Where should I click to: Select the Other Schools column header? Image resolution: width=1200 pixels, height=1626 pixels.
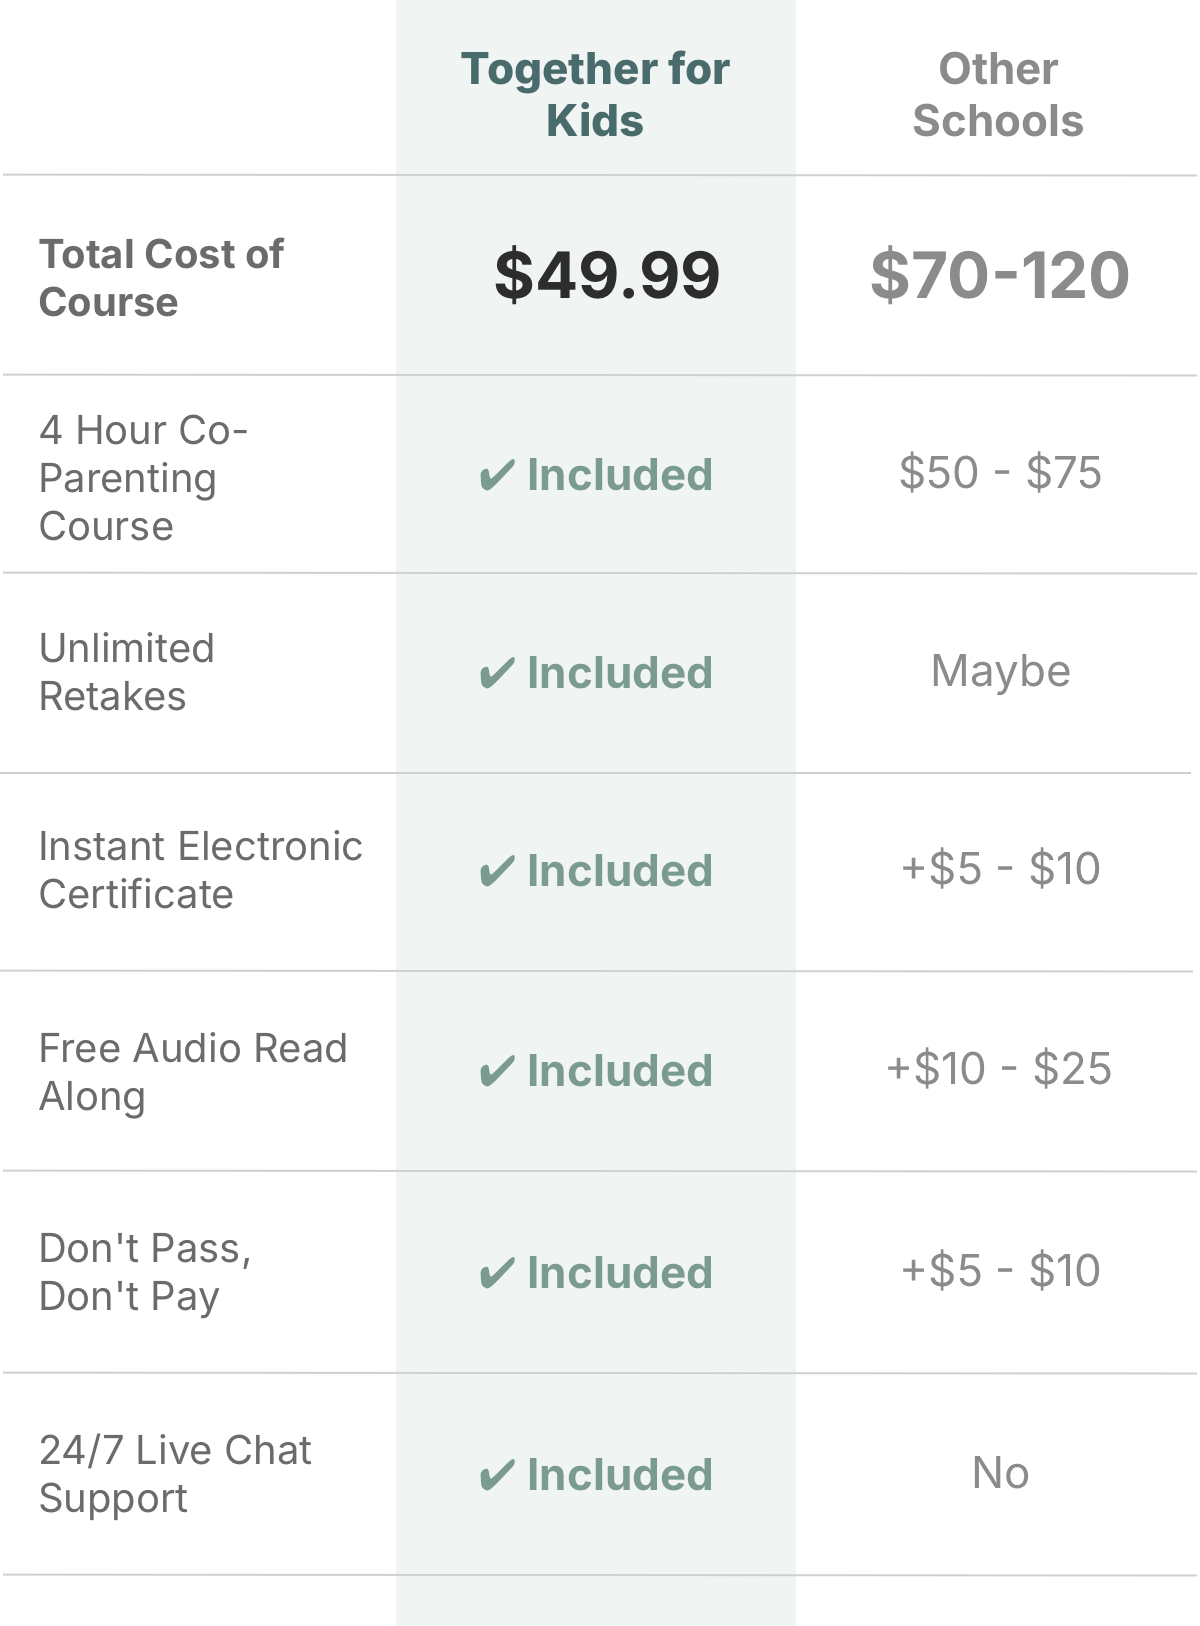[x=998, y=95]
